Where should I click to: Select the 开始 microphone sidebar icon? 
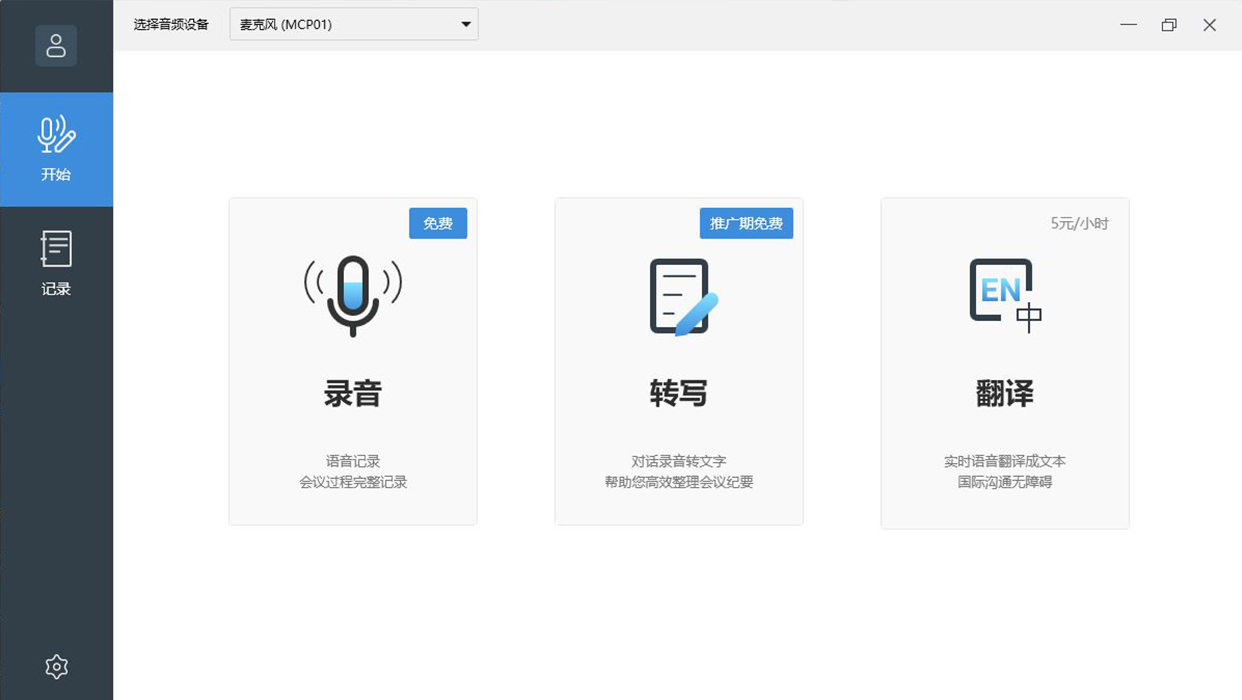pos(56,135)
